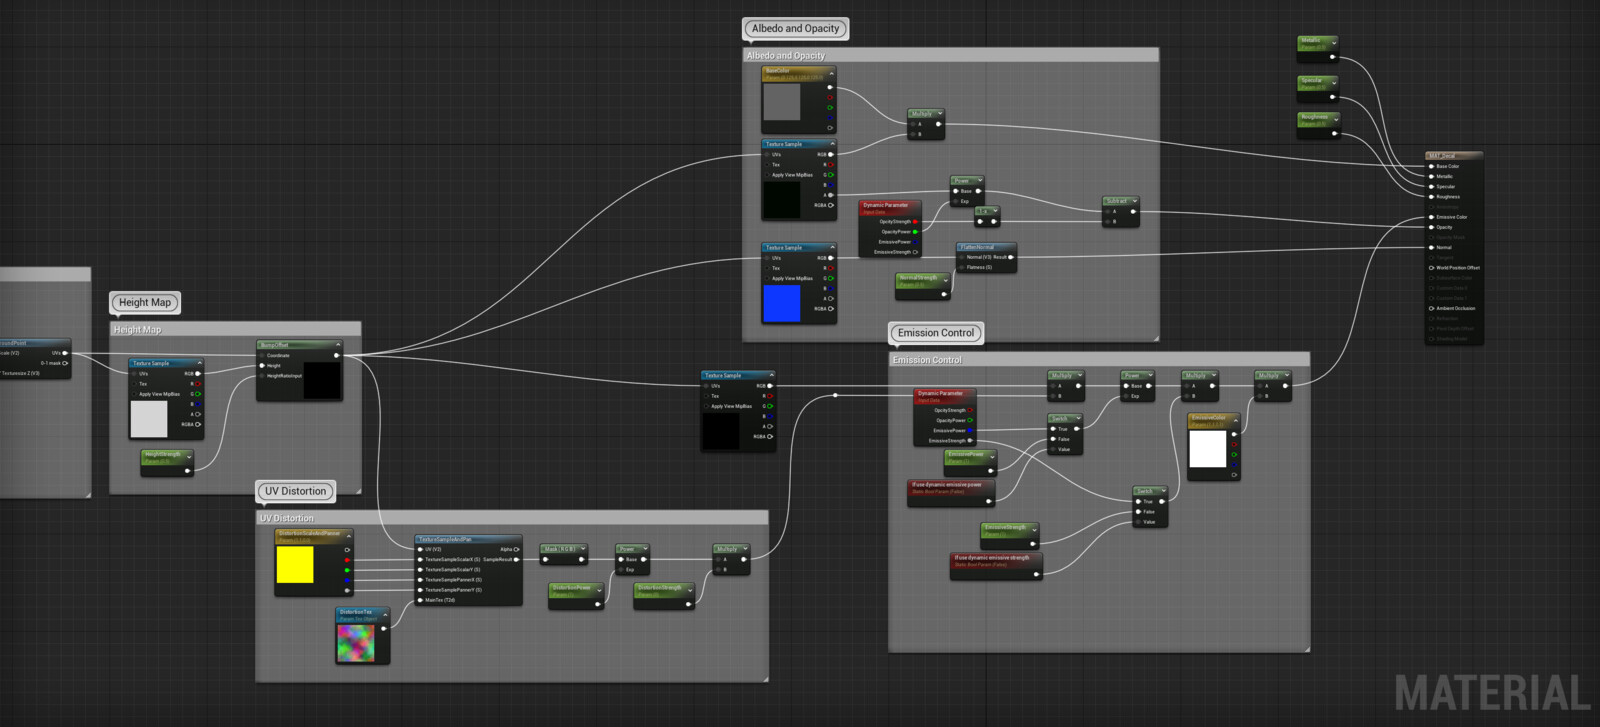Select the Height Map comment box header
Viewport: 1600px width, 727px height.
[x=235, y=329]
